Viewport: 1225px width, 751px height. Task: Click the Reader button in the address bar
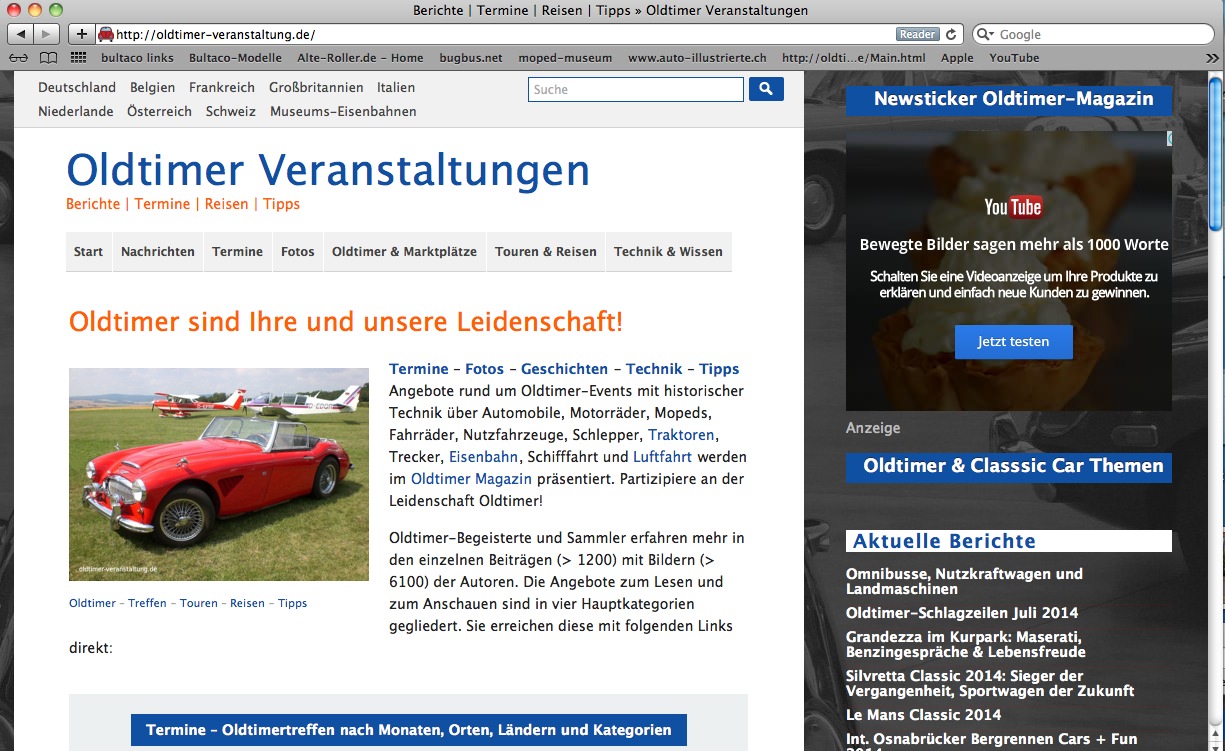[917, 34]
